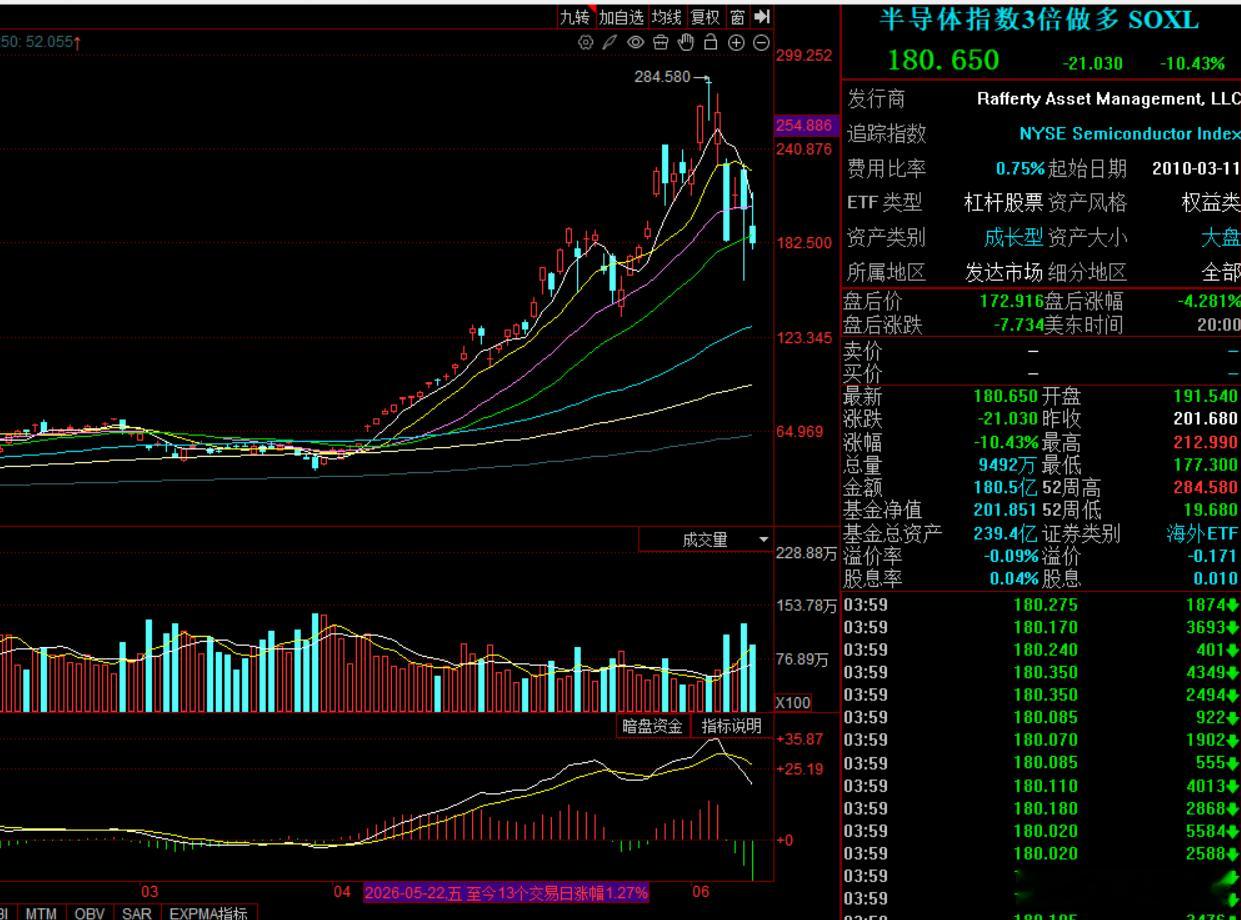Click the trade row priced 180.275
This screenshot has width=1241, height=920.
[x=1041, y=604]
